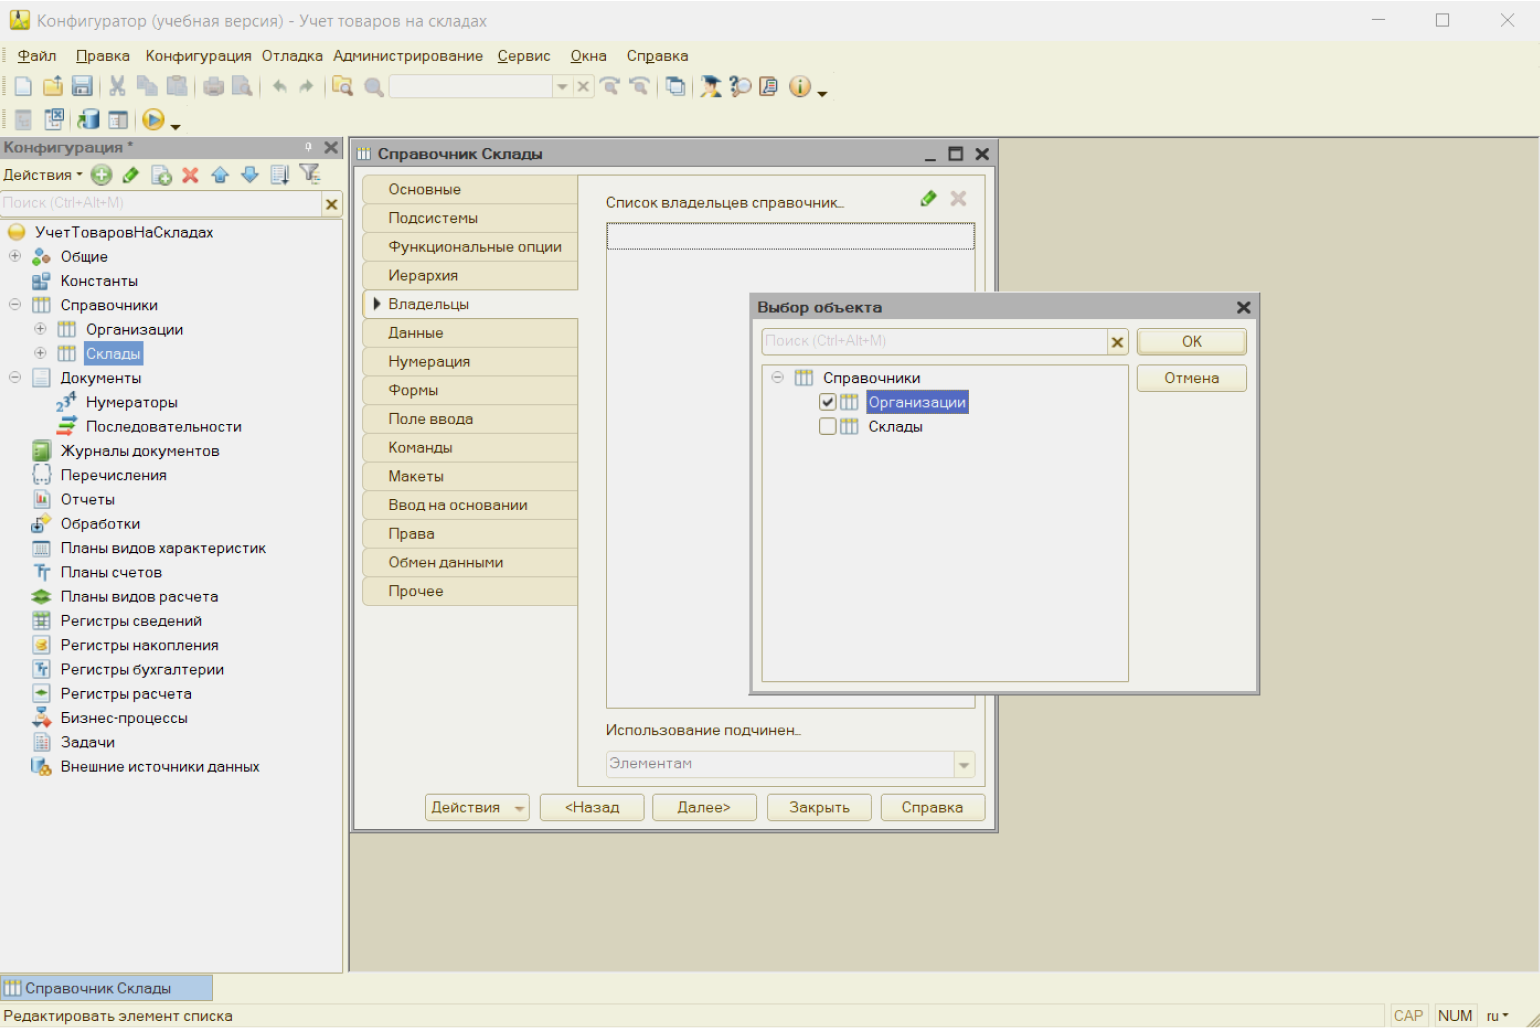Image resolution: width=1540 pixels, height=1028 pixels.
Task: Click the red Delete icon in the Configuration panel
Action: click(x=190, y=175)
